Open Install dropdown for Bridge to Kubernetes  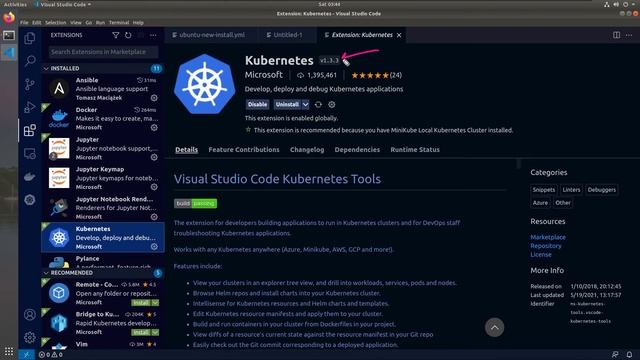coord(156,333)
